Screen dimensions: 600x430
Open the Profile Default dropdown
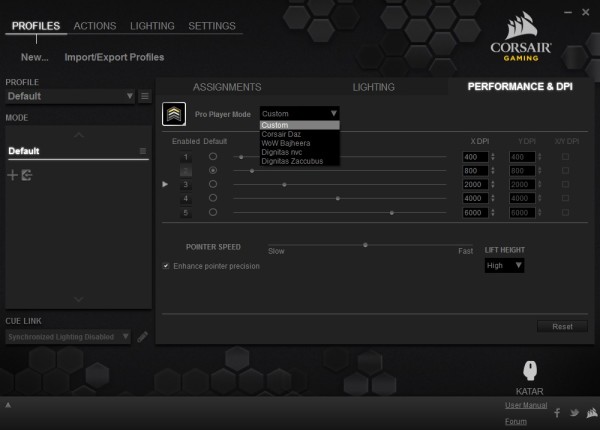(x=70, y=96)
